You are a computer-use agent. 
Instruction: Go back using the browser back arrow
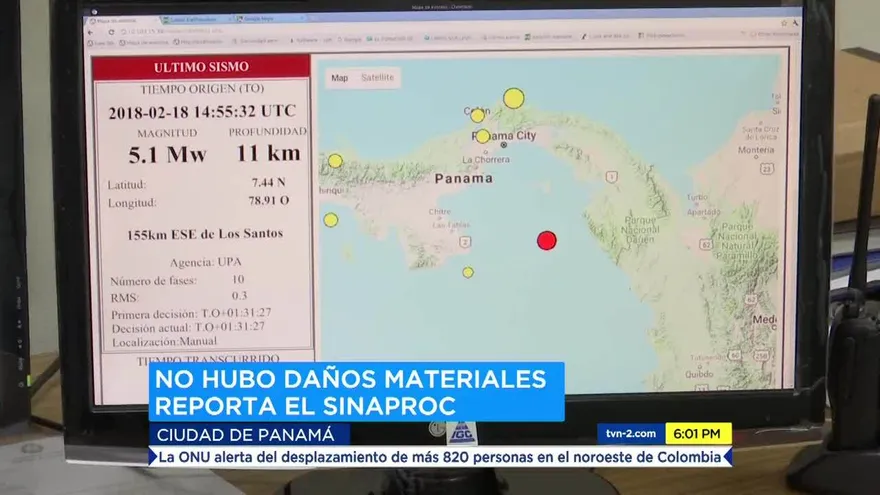pos(91,33)
